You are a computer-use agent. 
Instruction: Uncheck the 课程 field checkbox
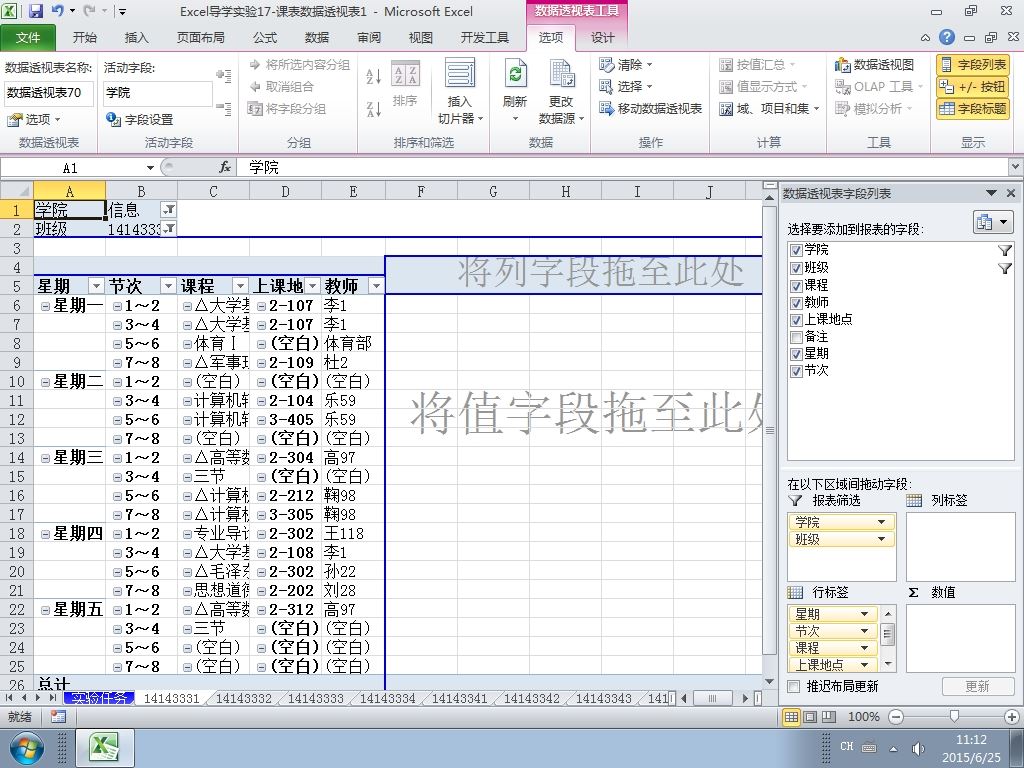796,285
